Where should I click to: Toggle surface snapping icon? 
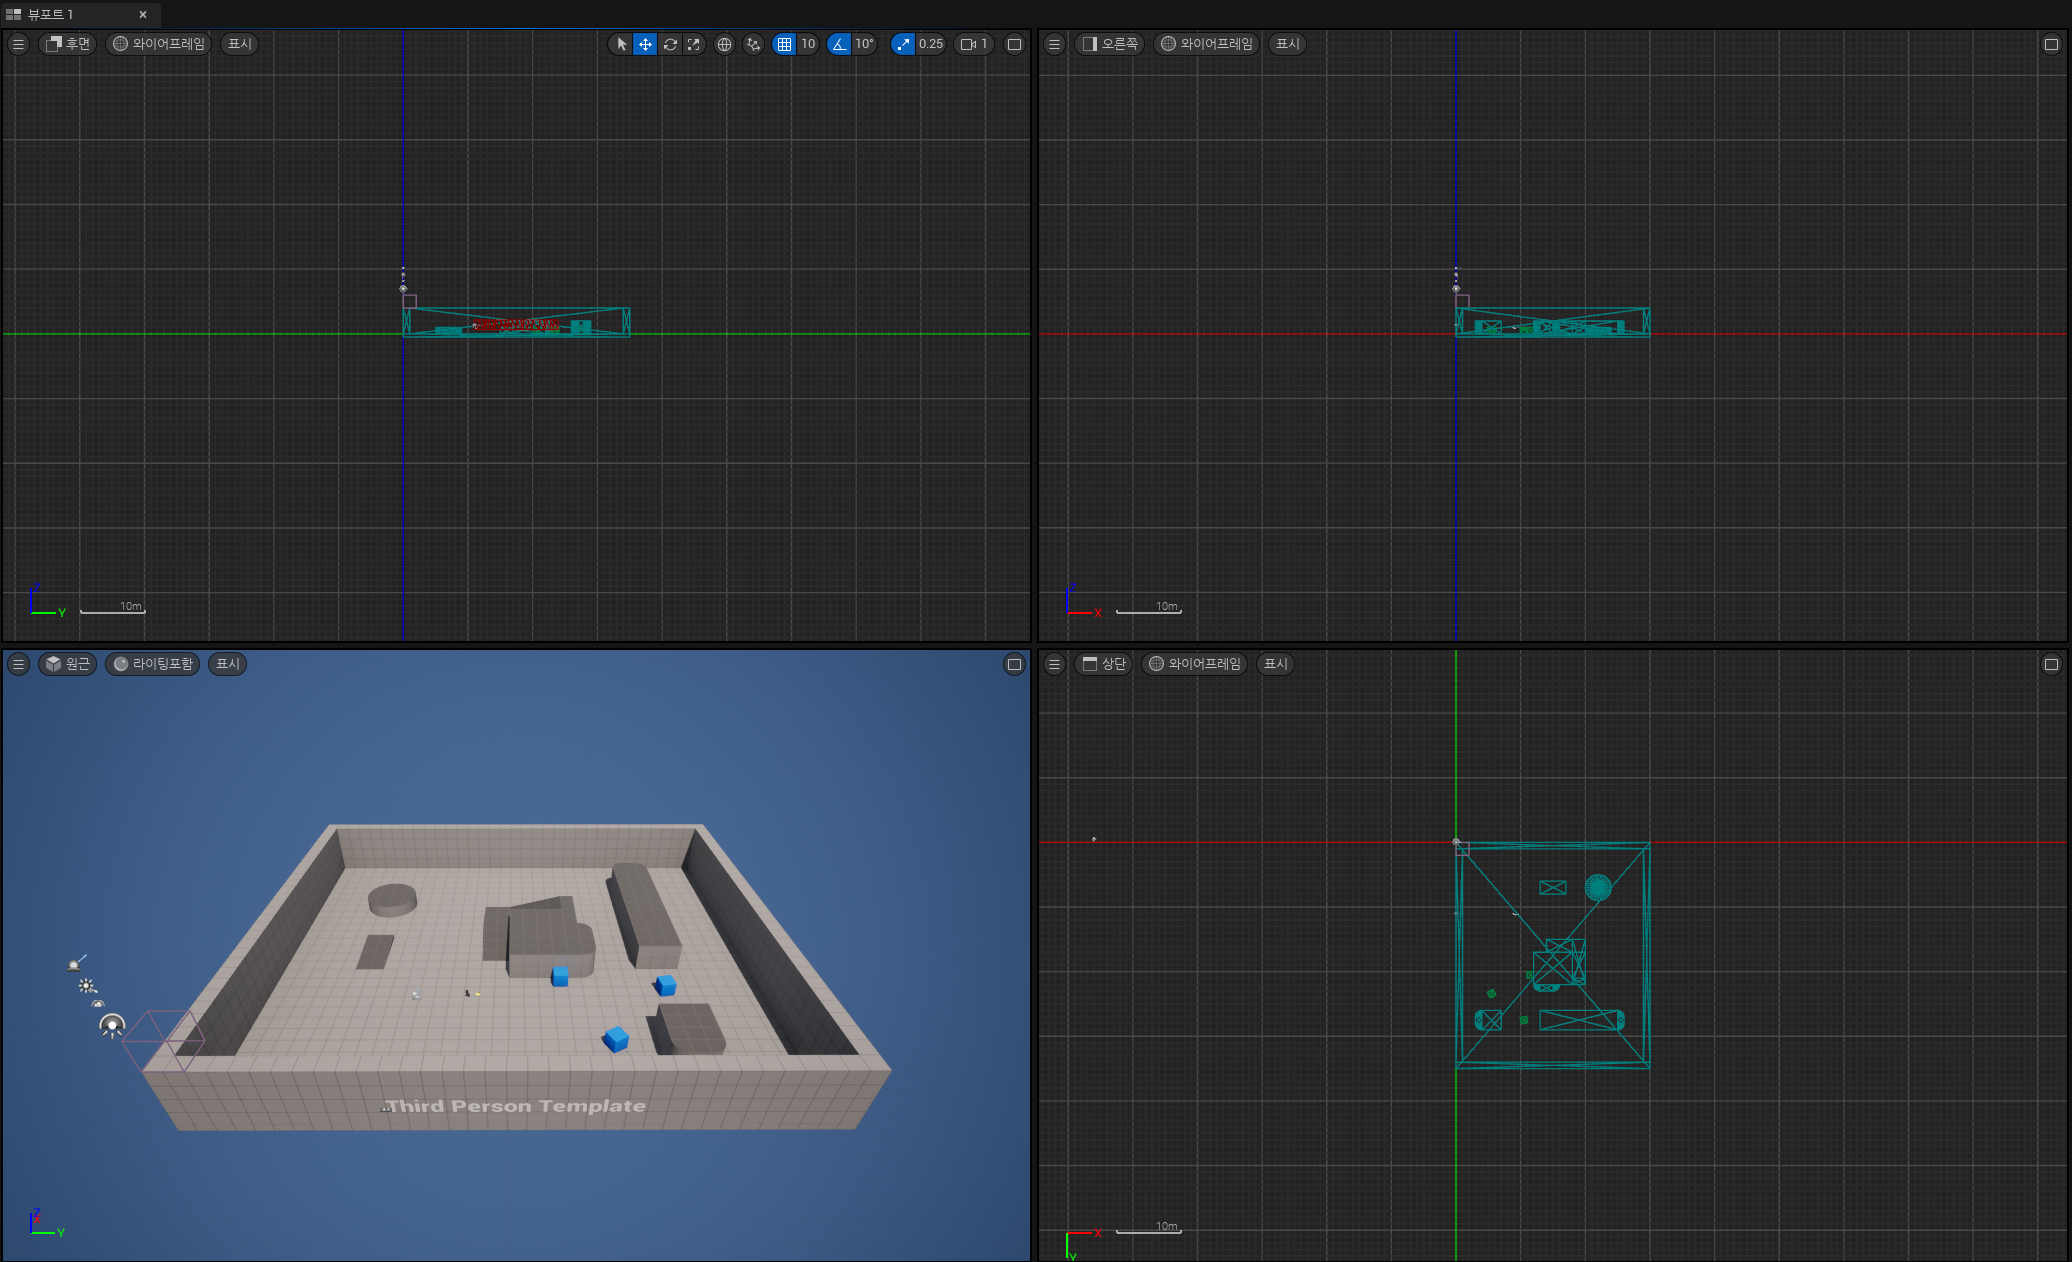click(x=753, y=44)
